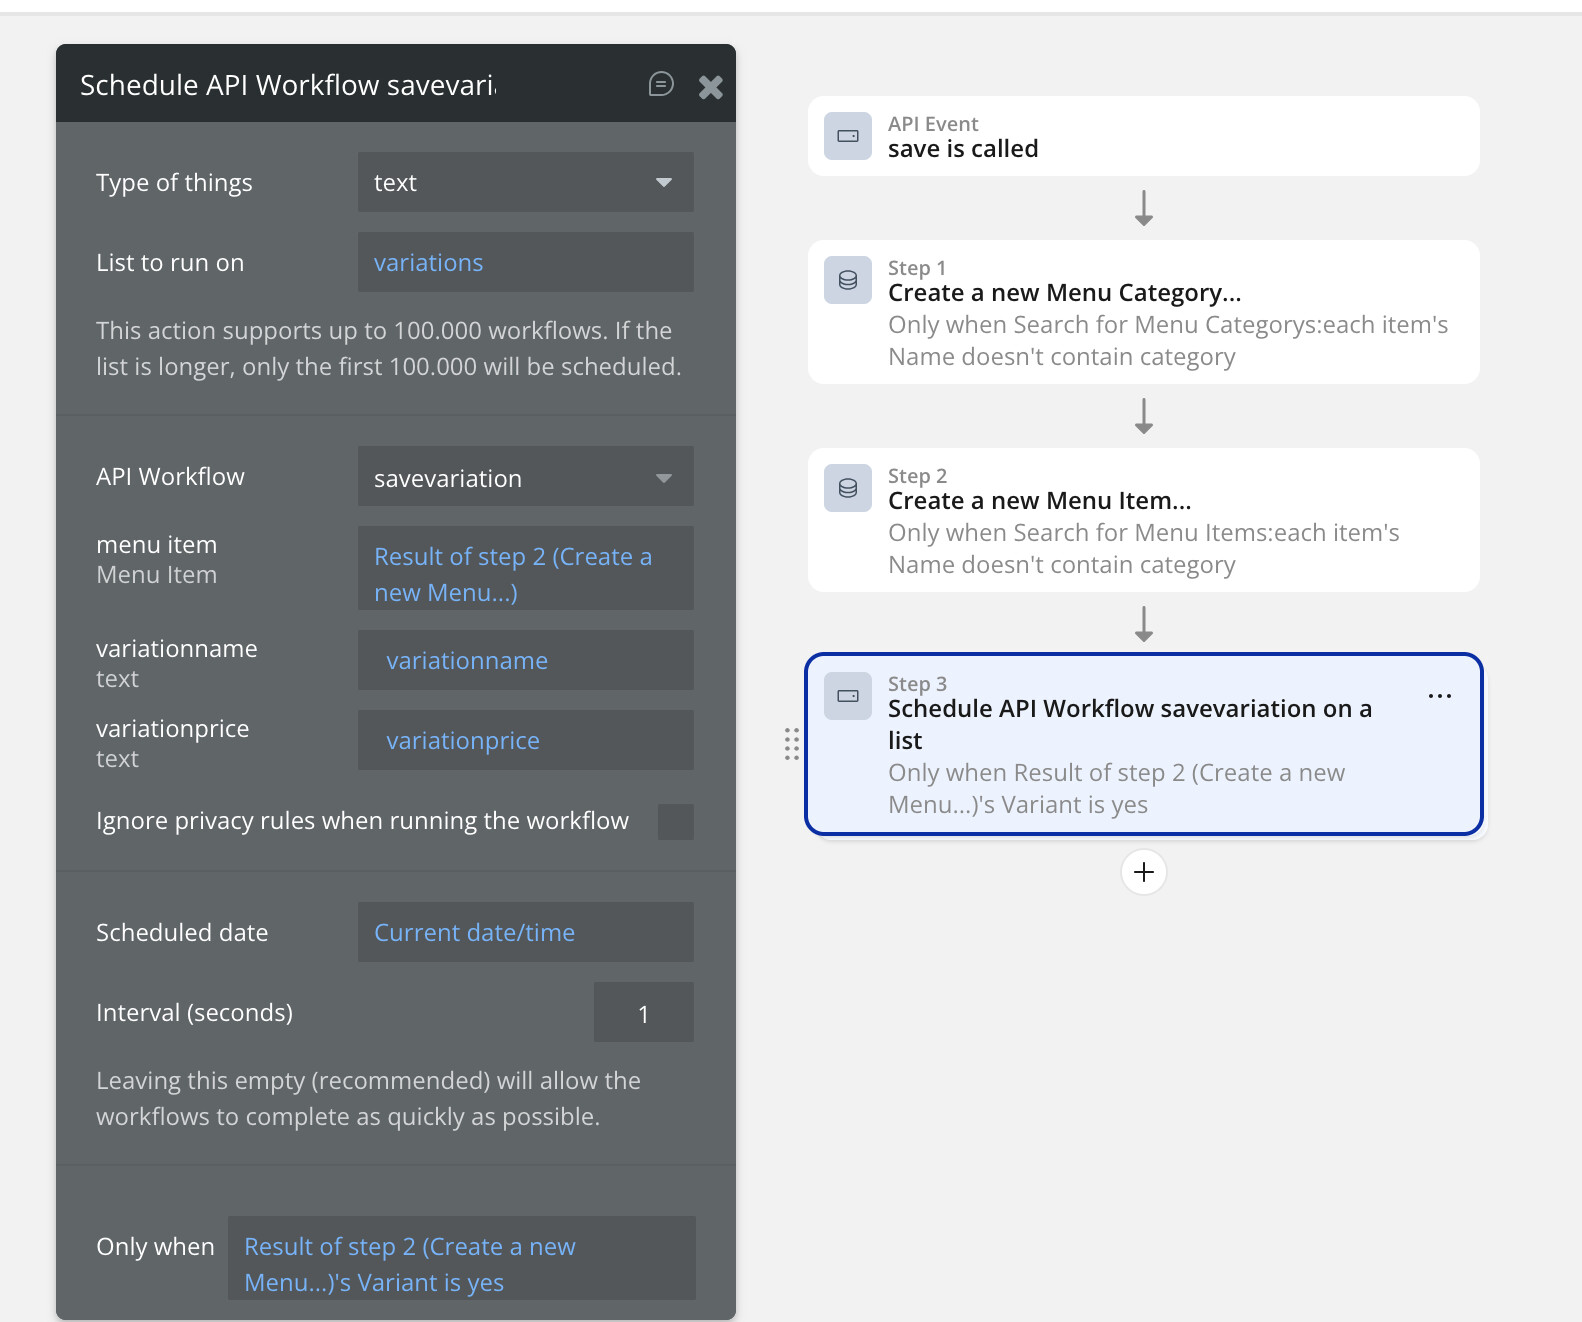Close the Schedule API Workflow panel
The width and height of the screenshot is (1582, 1322).
pos(710,87)
